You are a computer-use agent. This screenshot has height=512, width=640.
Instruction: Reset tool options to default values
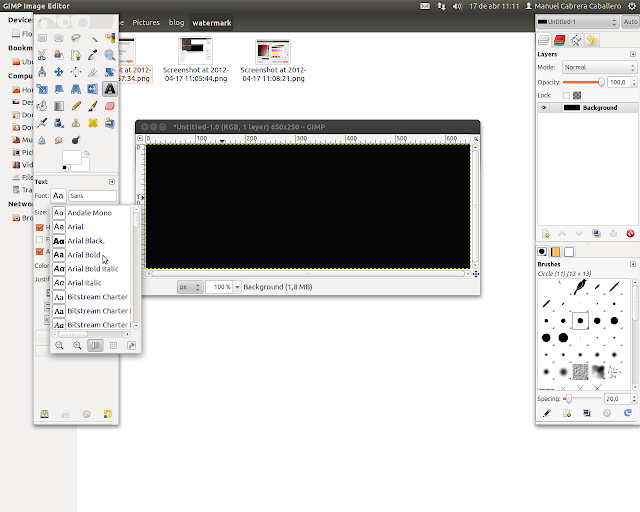(107, 414)
